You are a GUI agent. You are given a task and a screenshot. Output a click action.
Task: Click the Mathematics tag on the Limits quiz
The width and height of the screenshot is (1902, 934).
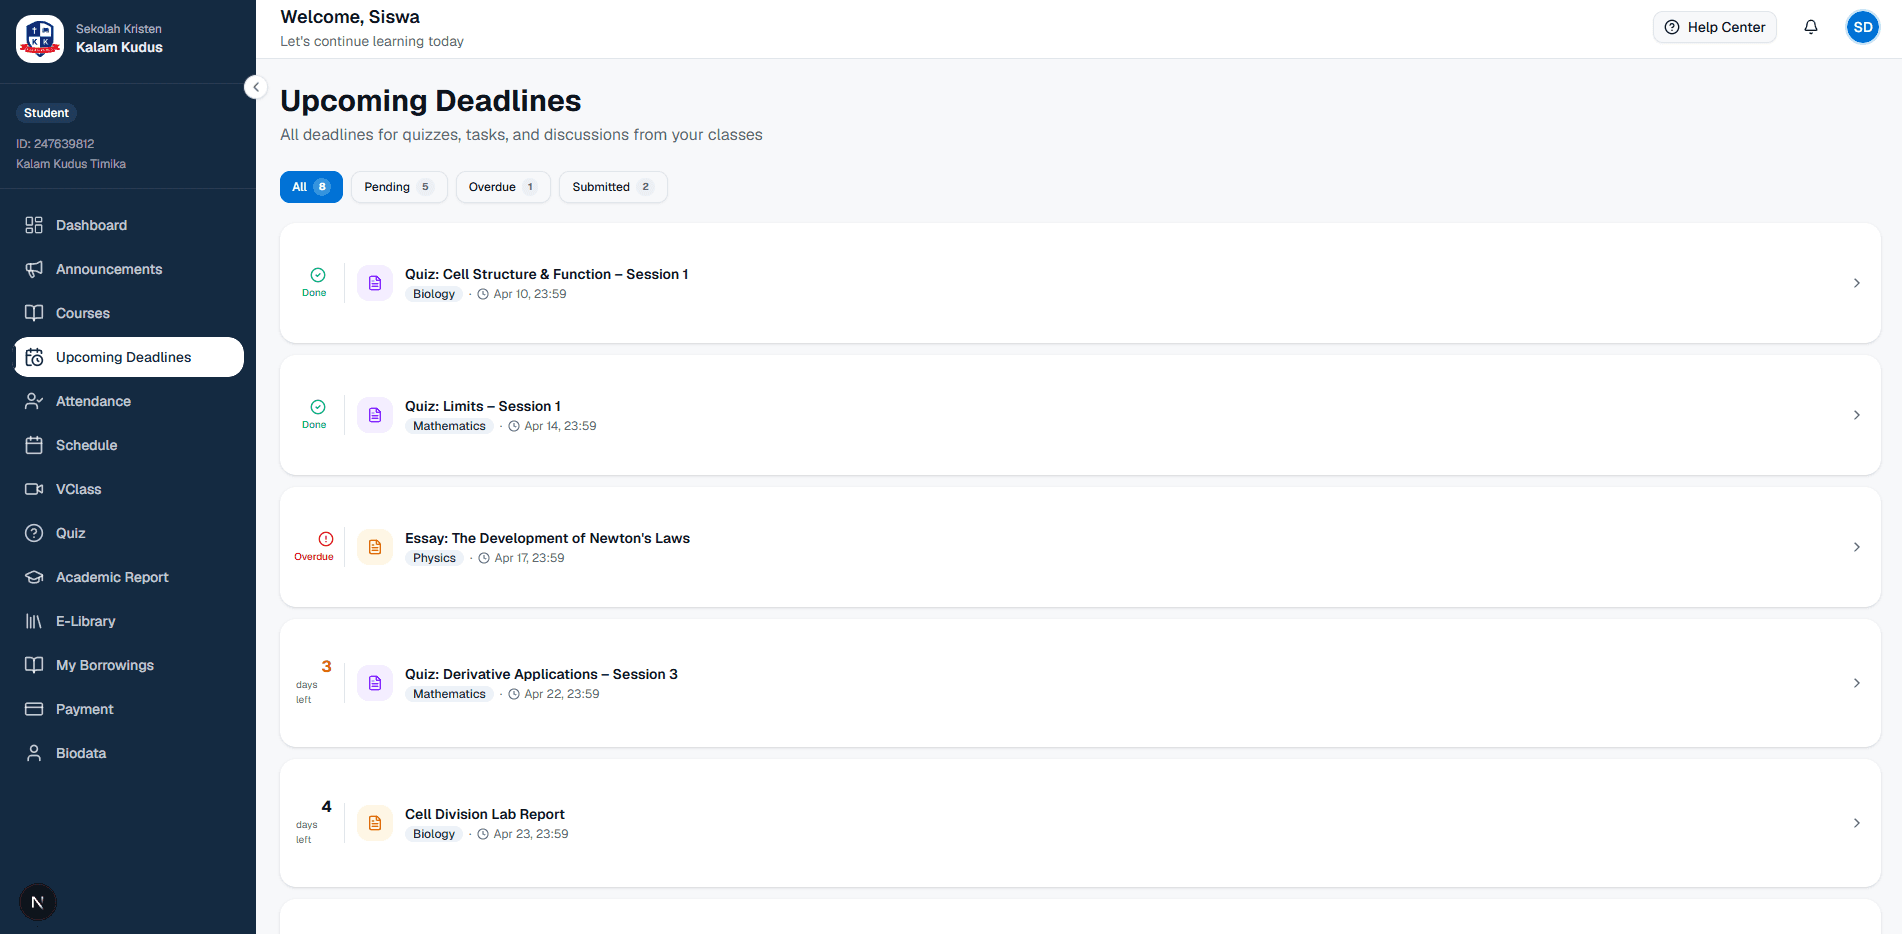pos(449,426)
